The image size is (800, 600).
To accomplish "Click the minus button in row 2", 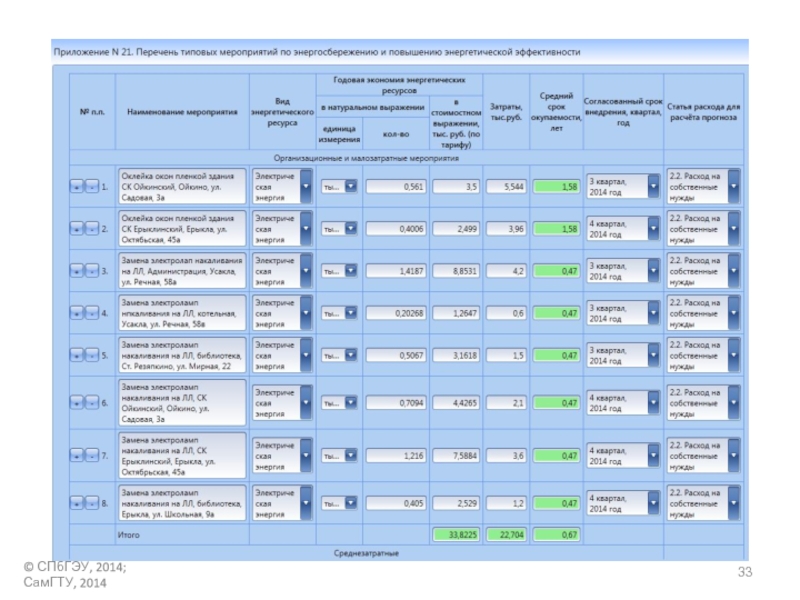I will pyautogui.click(x=92, y=229).
